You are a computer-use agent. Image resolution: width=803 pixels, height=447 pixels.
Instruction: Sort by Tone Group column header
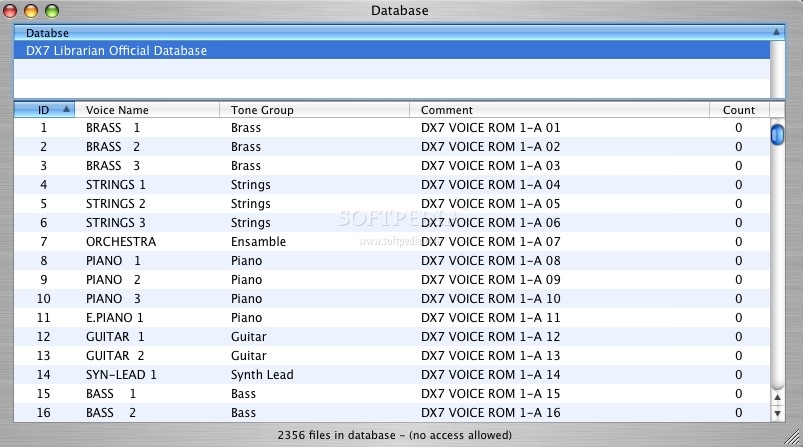pos(314,110)
